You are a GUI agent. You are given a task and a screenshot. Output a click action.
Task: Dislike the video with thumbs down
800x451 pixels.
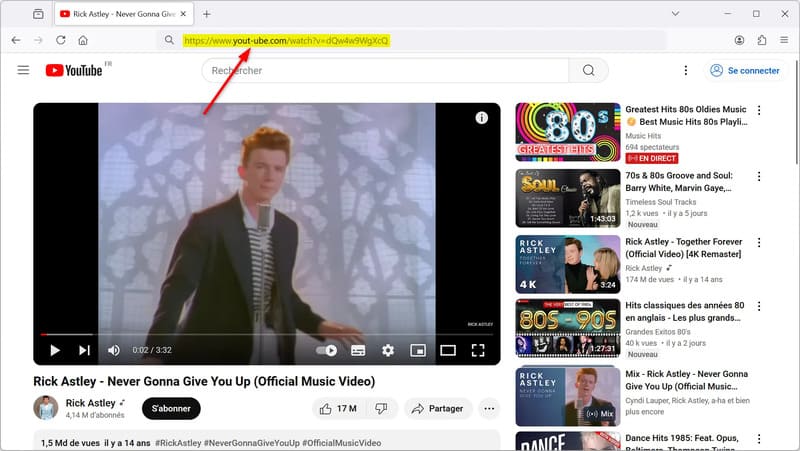pyautogui.click(x=382, y=409)
